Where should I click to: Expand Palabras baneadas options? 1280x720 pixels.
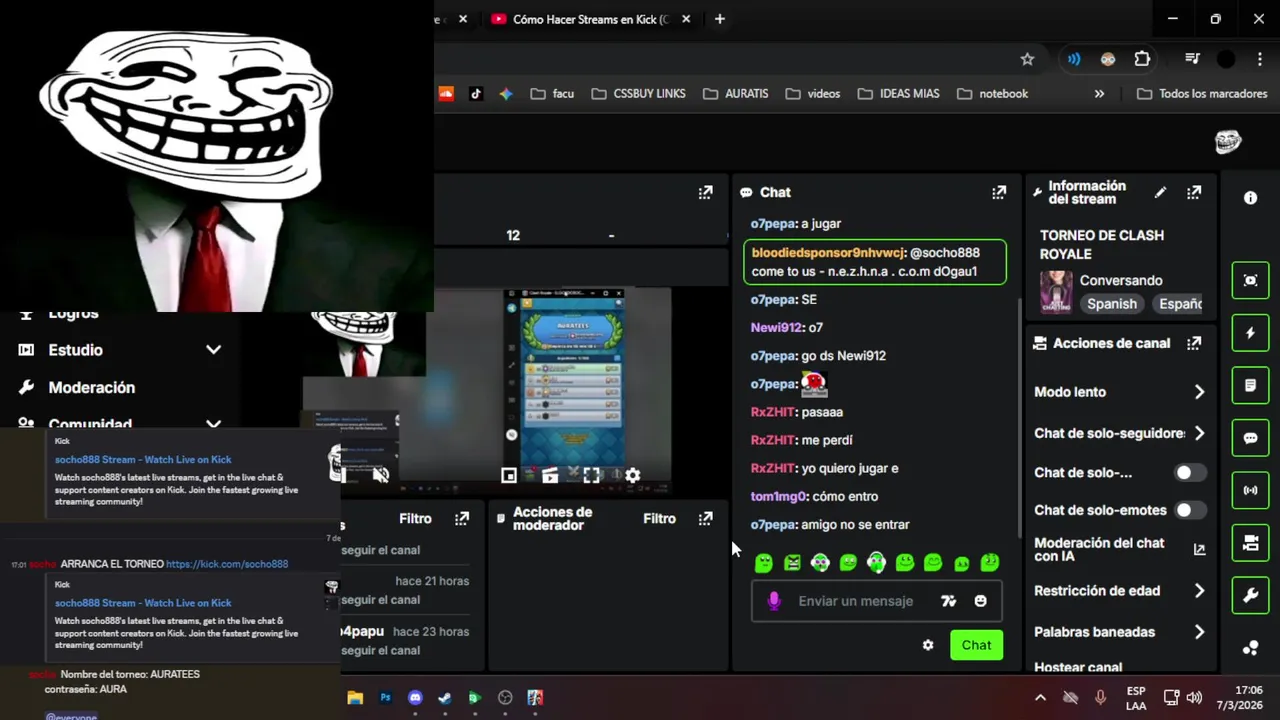point(1199,632)
